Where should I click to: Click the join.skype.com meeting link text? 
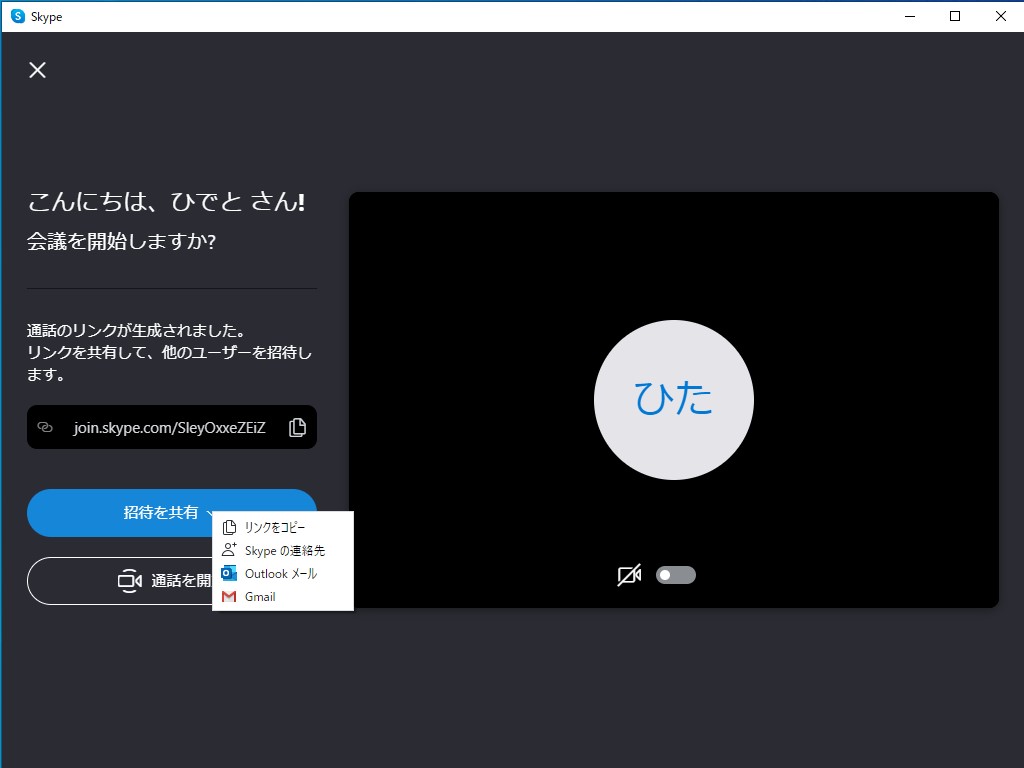(169, 428)
